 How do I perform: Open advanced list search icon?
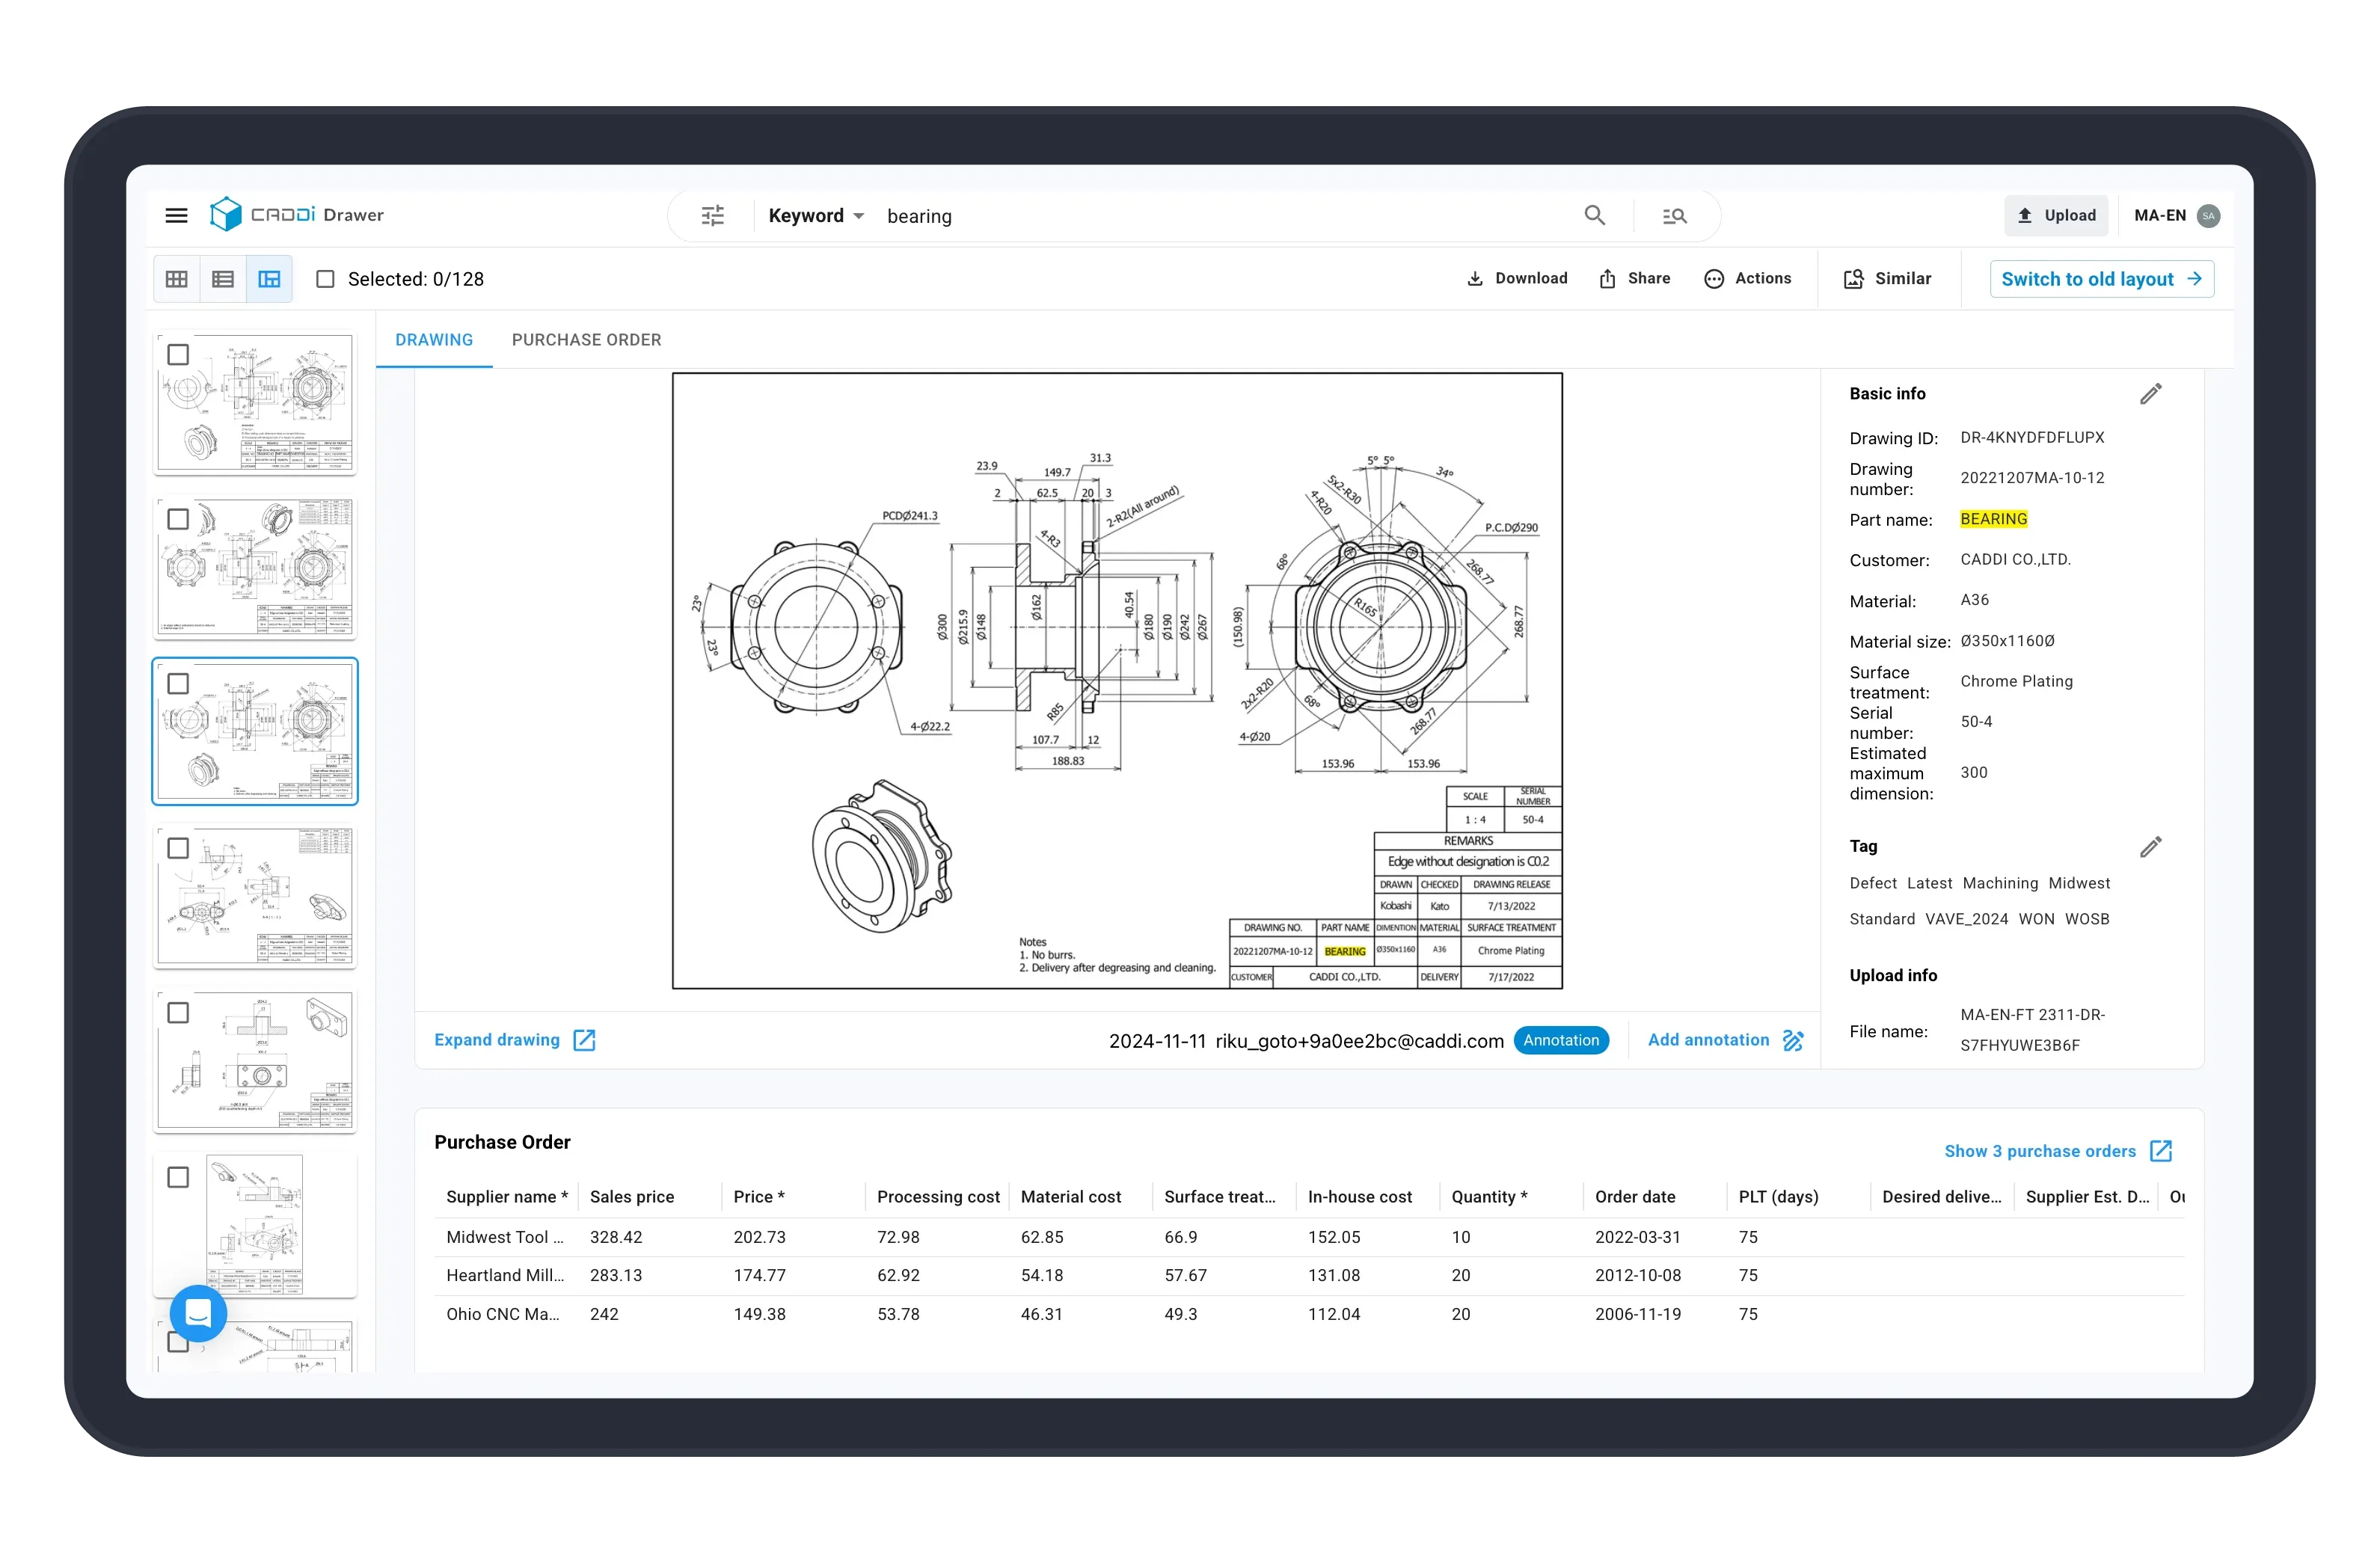click(x=1674, y=216)
